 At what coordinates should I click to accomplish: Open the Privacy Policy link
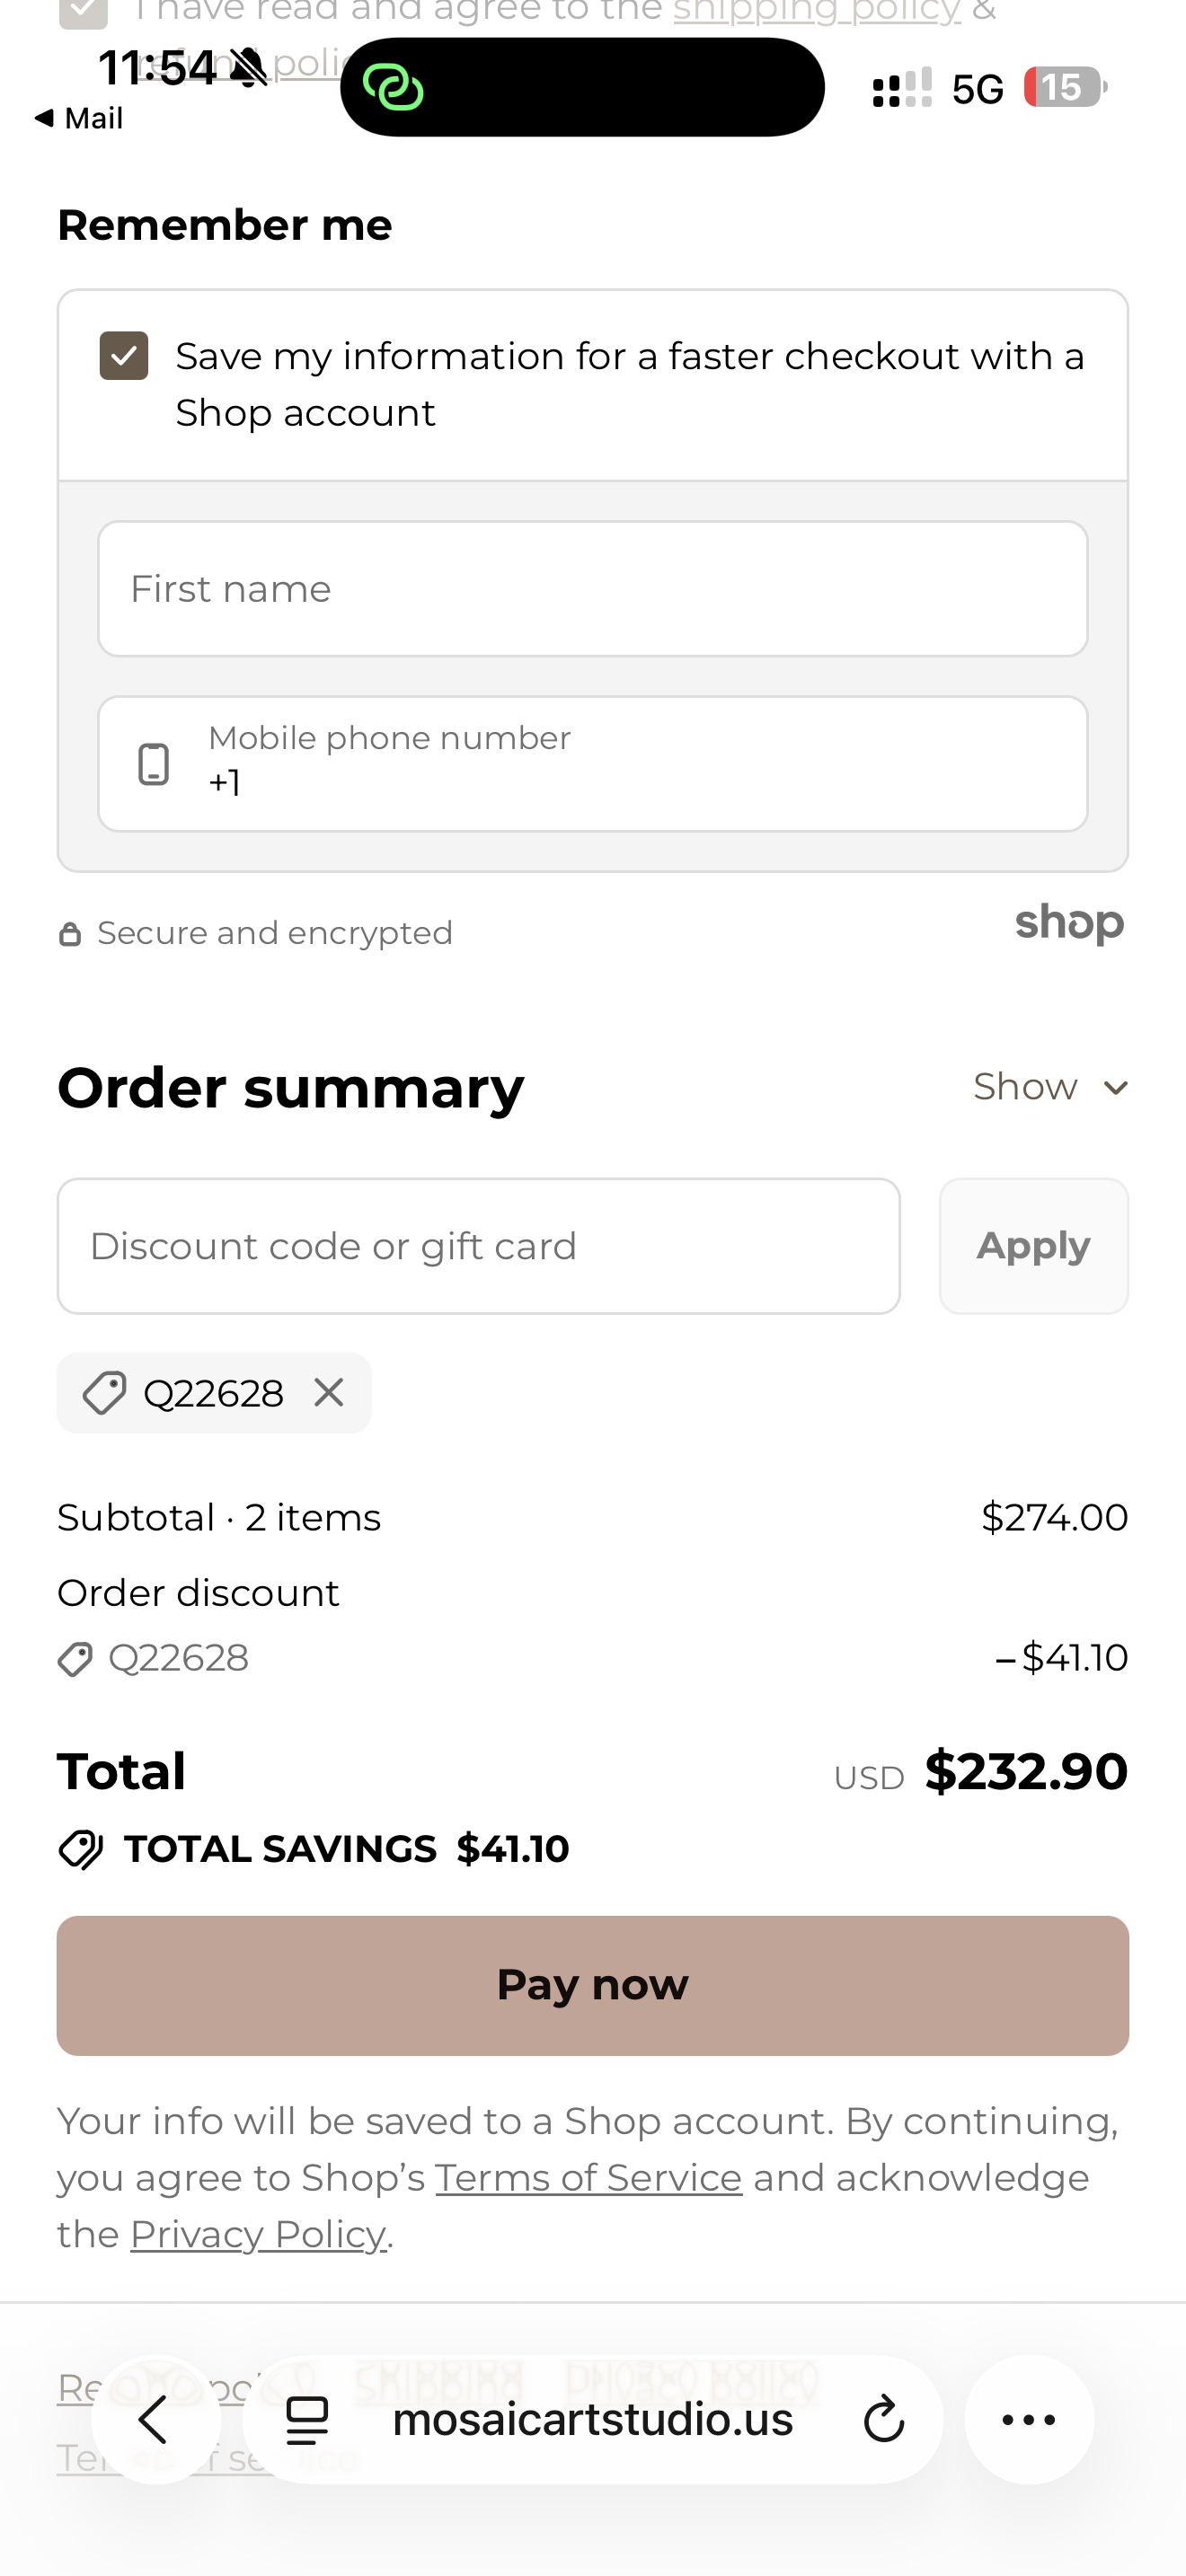(x=258, y=2234)
